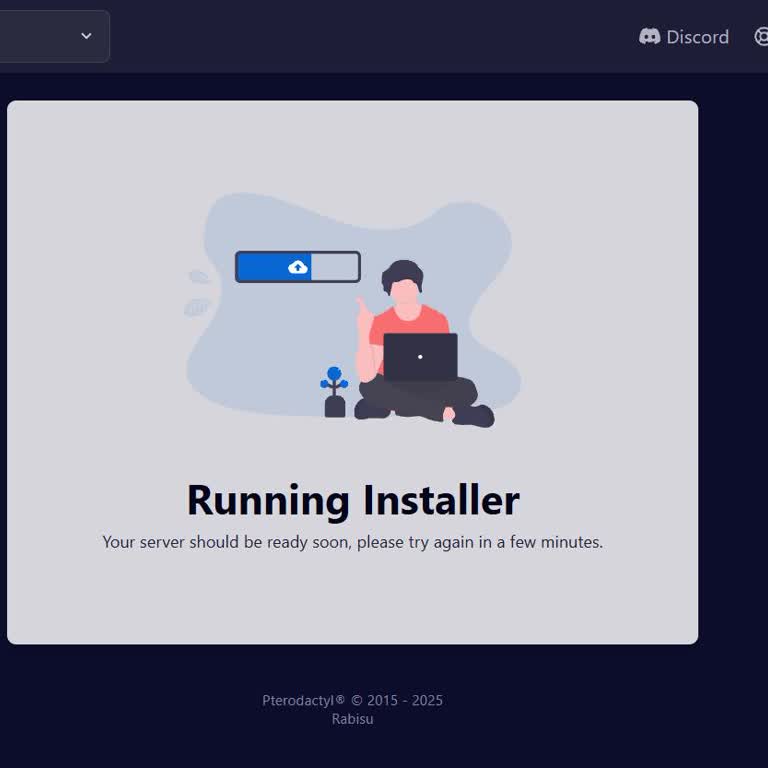Expand the server selector dropdown chevron
This screenshot has height=768, width=768.
[86, 36]
